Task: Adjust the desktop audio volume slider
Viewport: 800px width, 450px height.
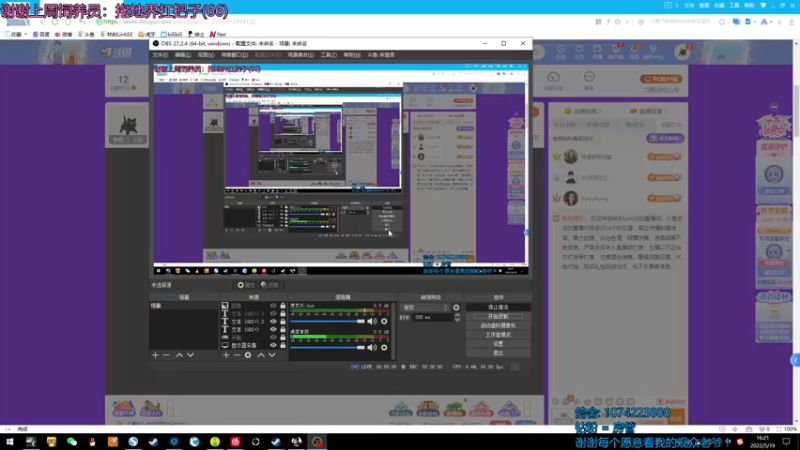Action: coord(328,347)
